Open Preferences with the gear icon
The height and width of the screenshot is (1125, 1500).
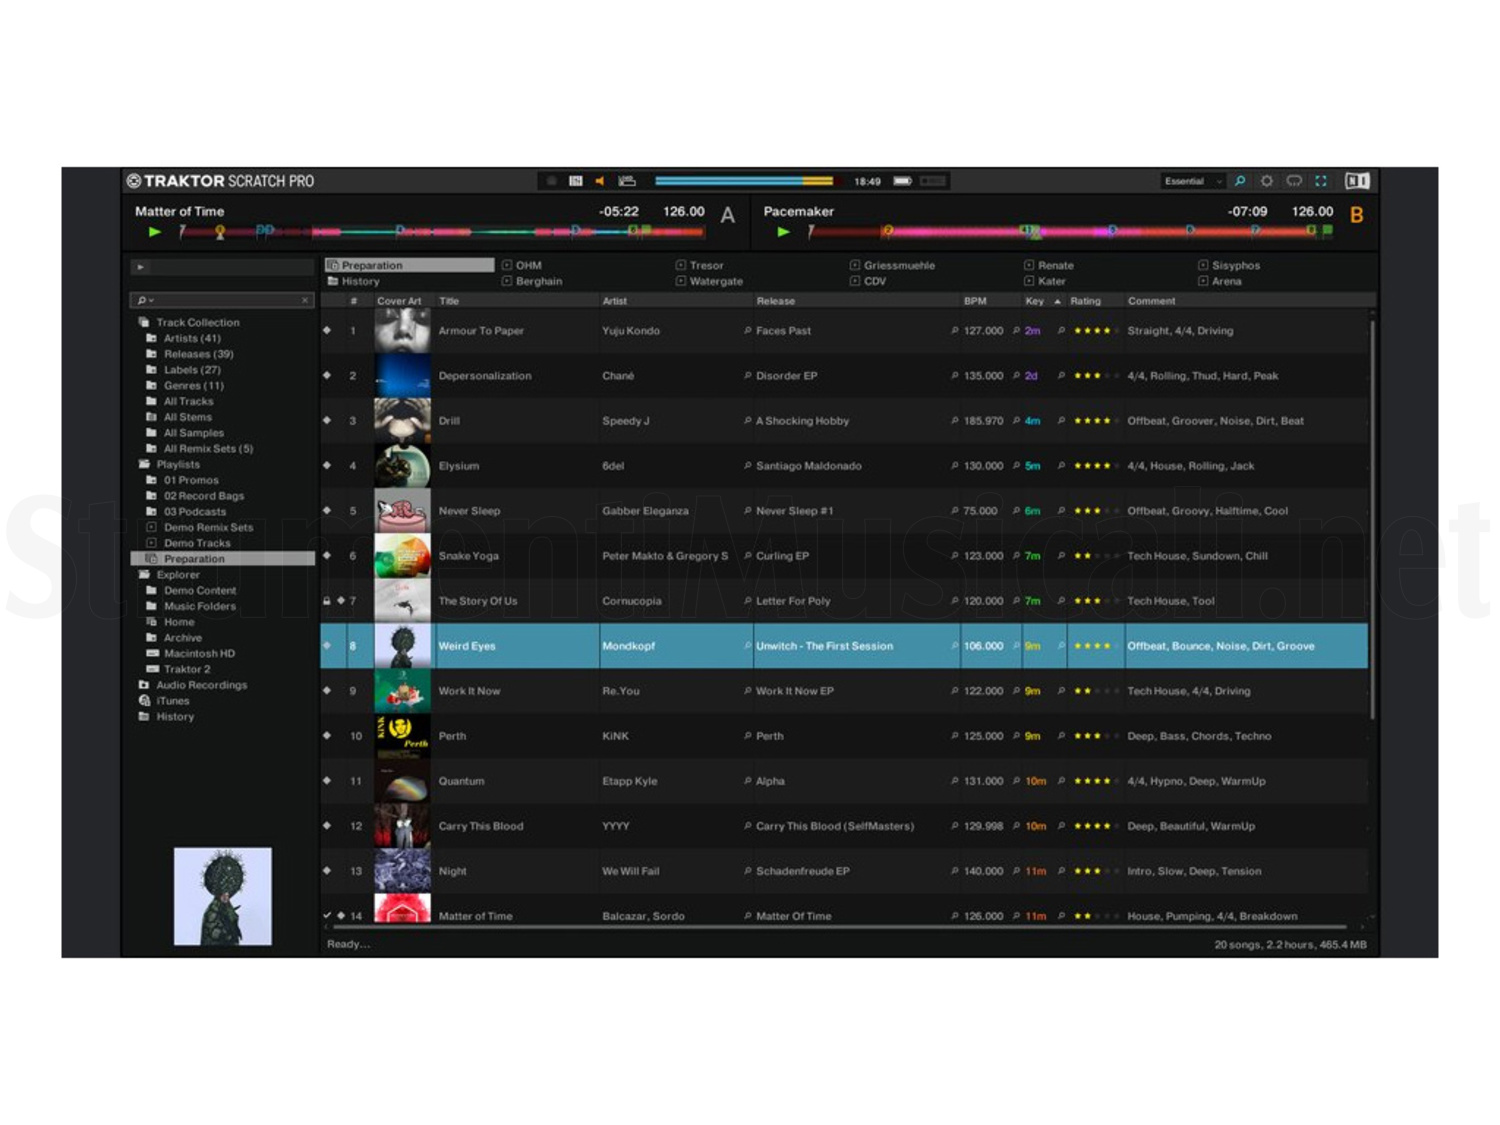[1267, 181]
